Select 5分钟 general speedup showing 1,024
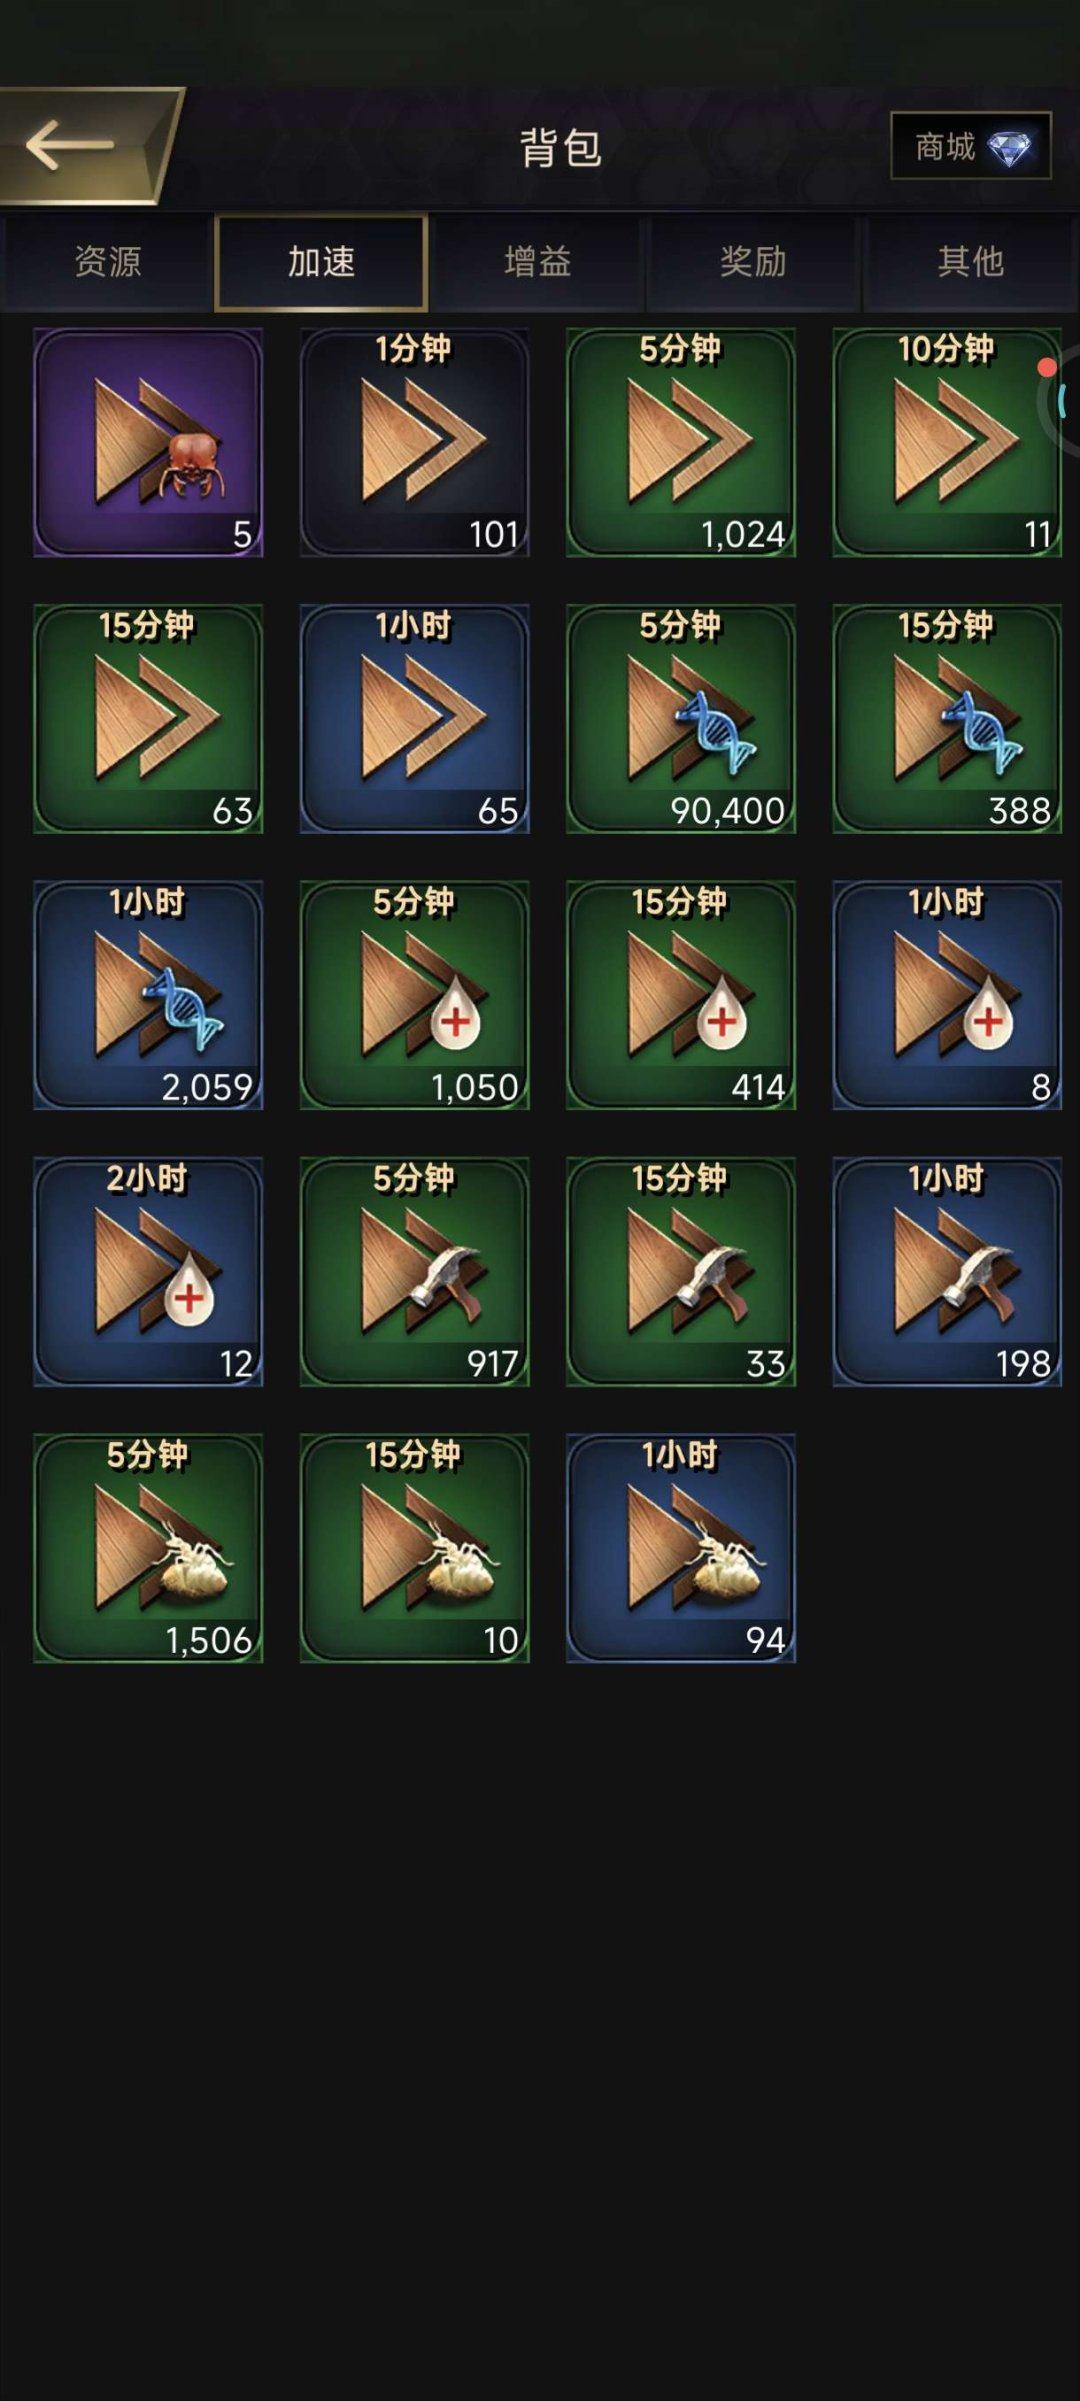1080x2401 pixels. click(x=681, y=442)
